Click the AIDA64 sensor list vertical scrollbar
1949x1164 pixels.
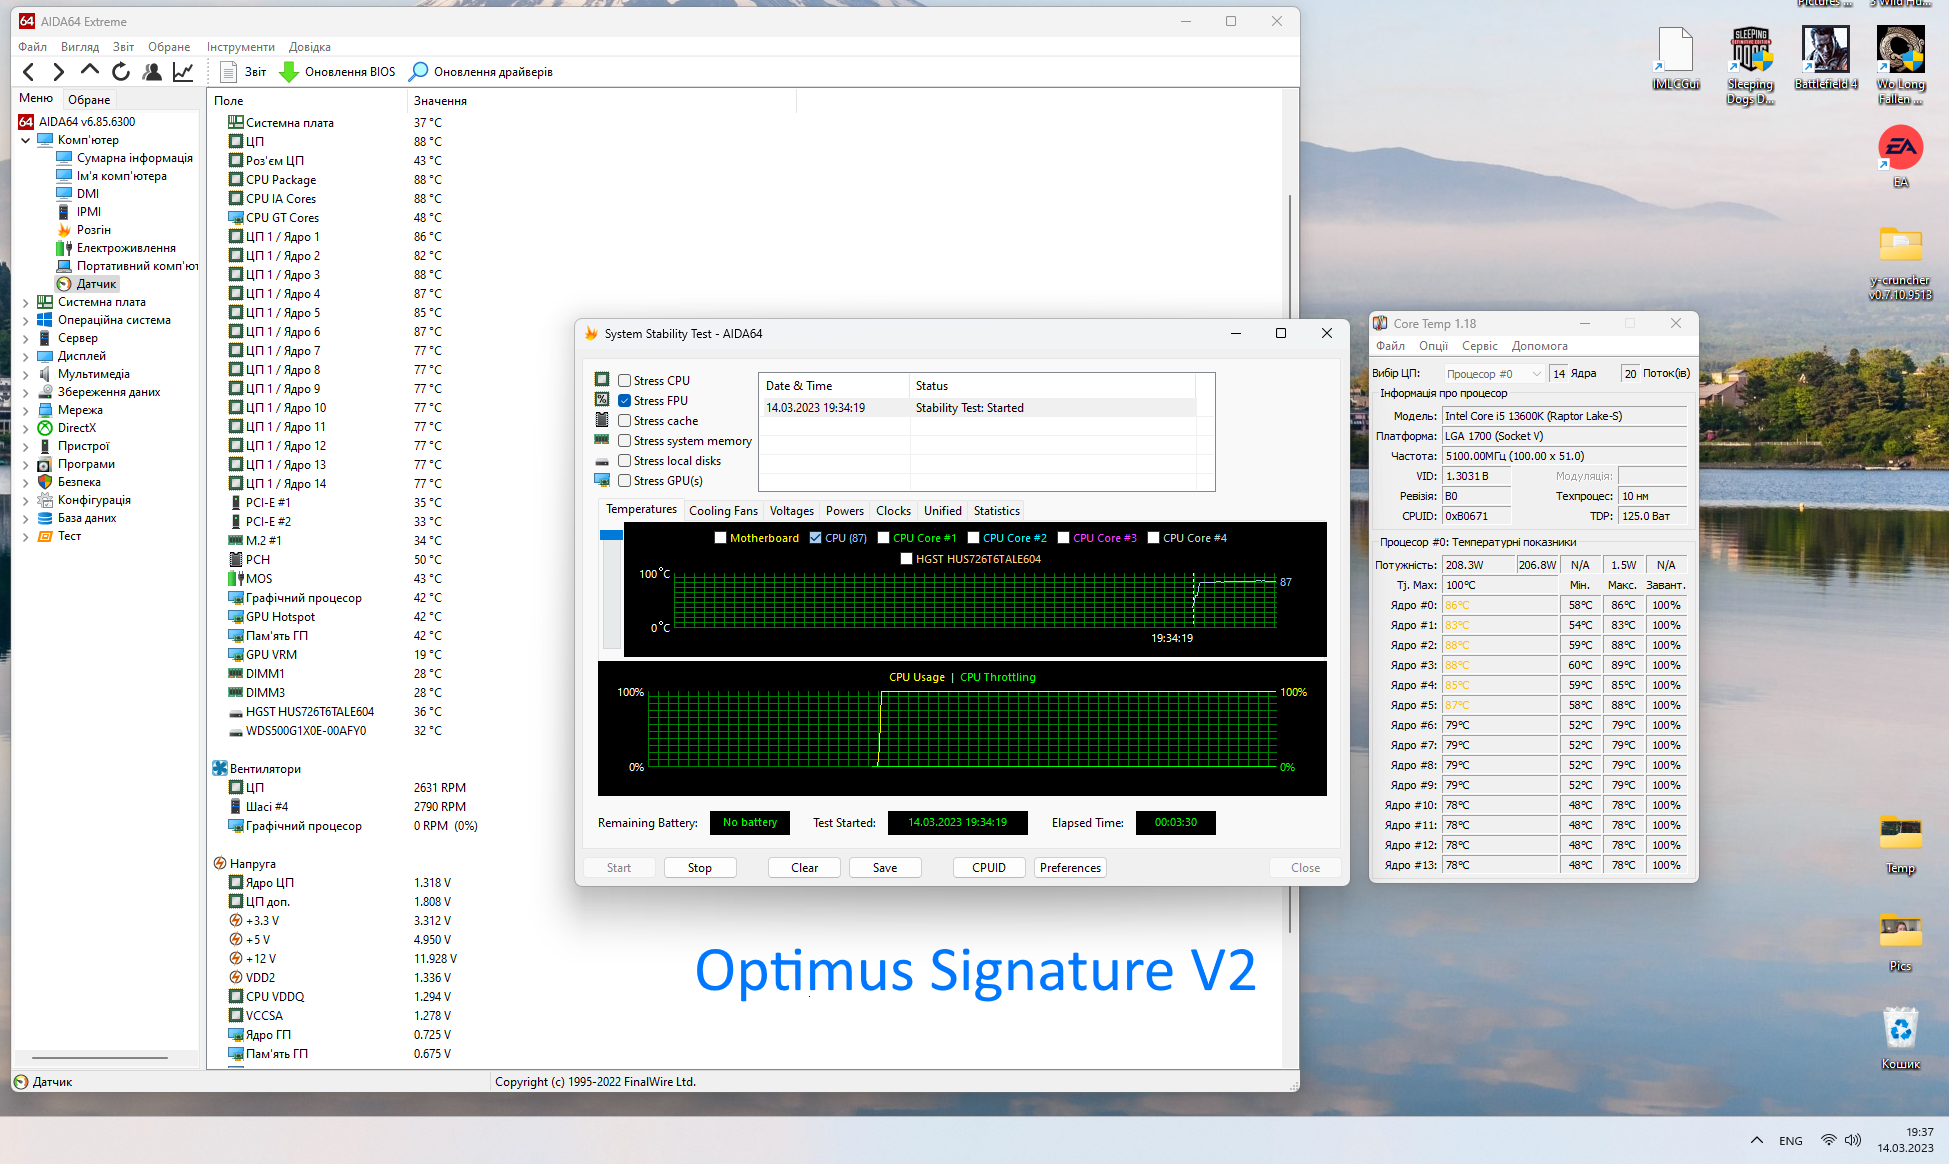pyautogui.click(x=1290, y=563)
